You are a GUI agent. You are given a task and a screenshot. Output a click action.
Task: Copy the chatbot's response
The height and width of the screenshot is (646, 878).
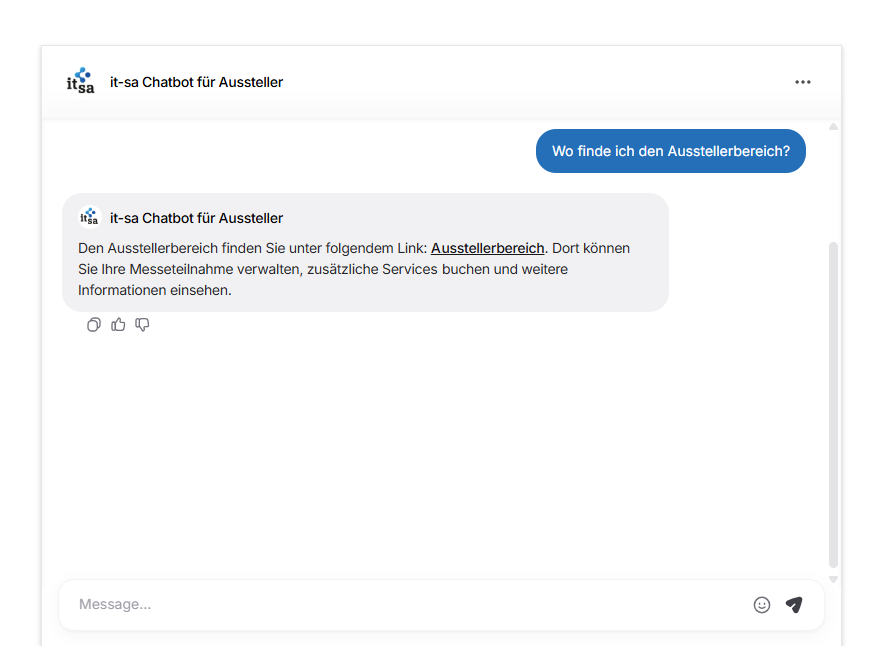94,325
